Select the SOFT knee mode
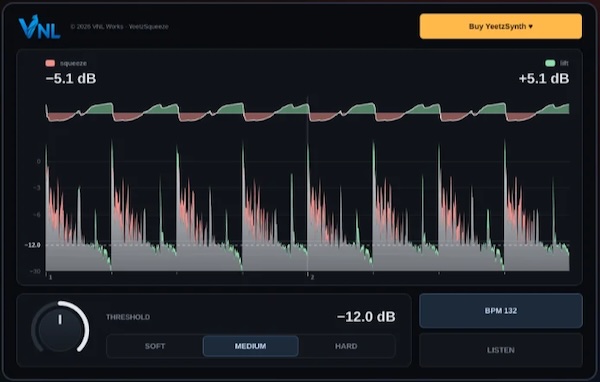Viewport: 600px width, 382px height. [x=155, y=346]
